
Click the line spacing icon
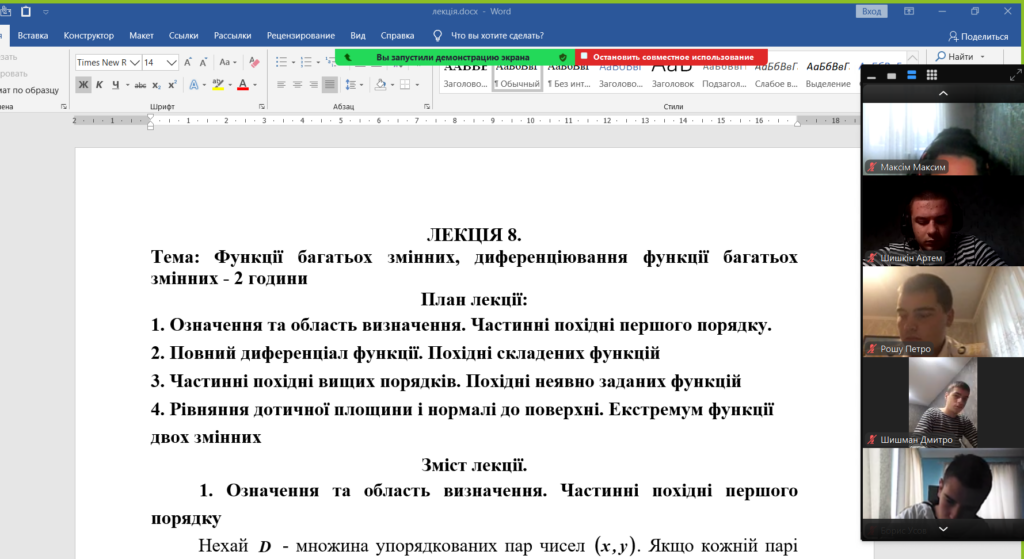click(x=351, y=85)
